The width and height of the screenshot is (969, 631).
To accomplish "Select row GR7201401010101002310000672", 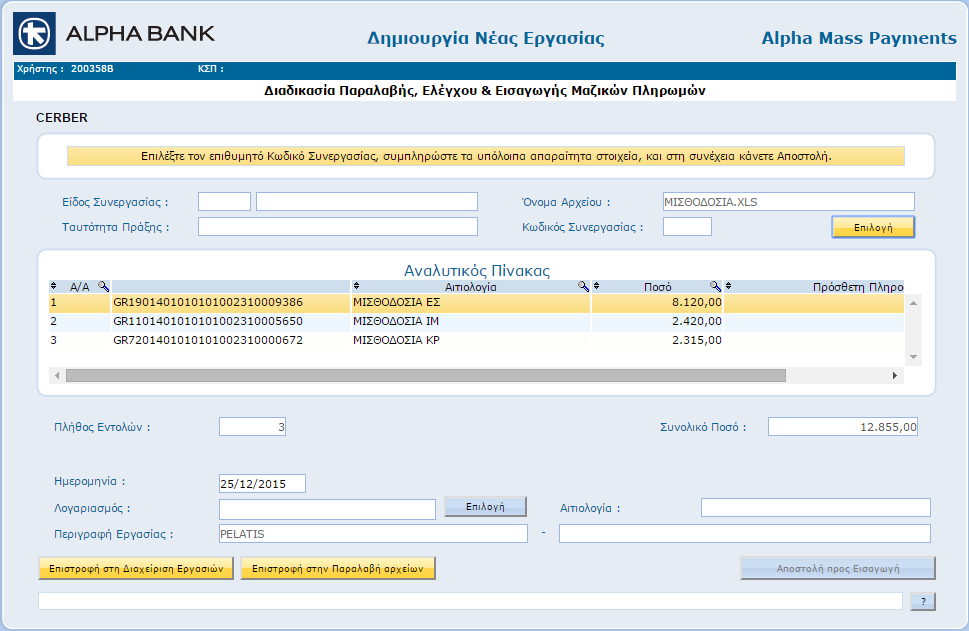I will (476, 340).
